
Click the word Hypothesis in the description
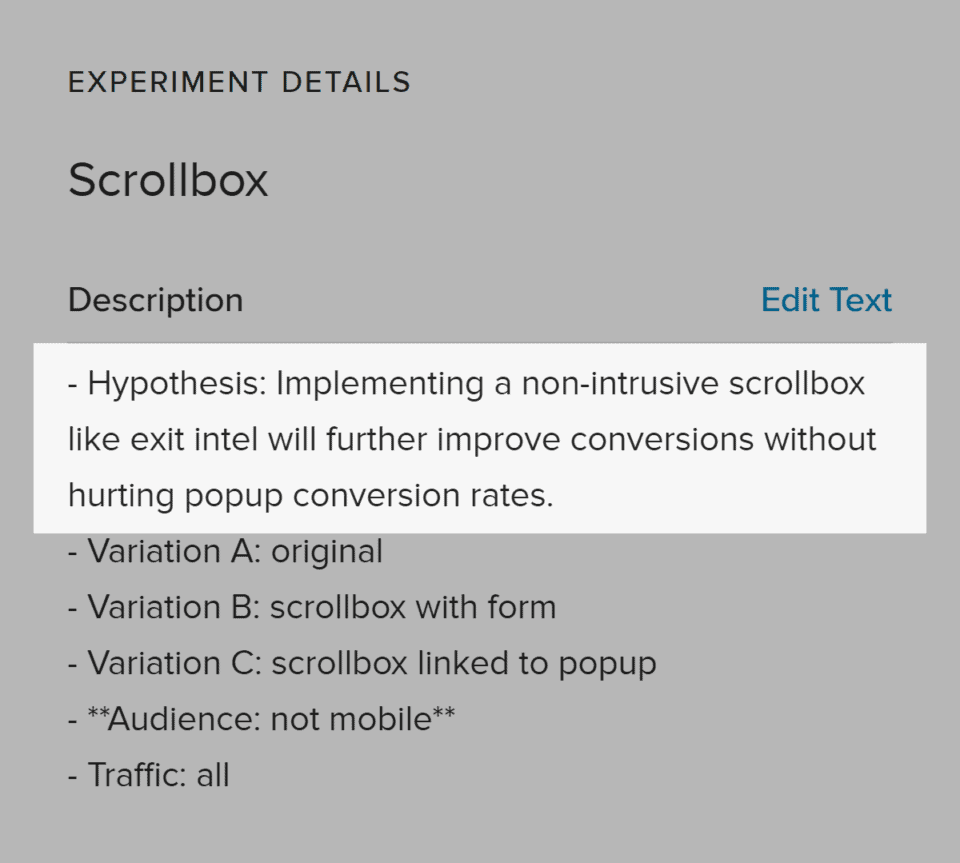[x=176, y=384]
